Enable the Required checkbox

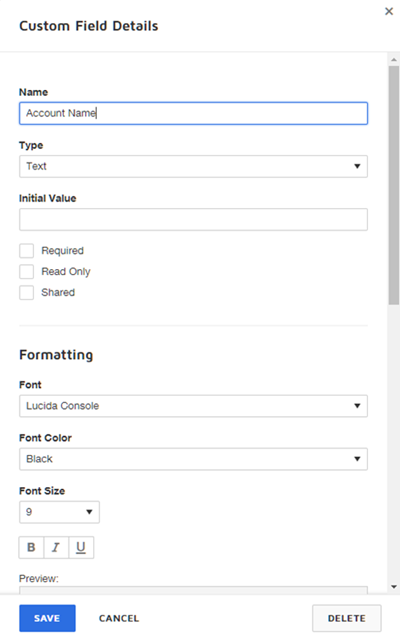coord(27,251)
